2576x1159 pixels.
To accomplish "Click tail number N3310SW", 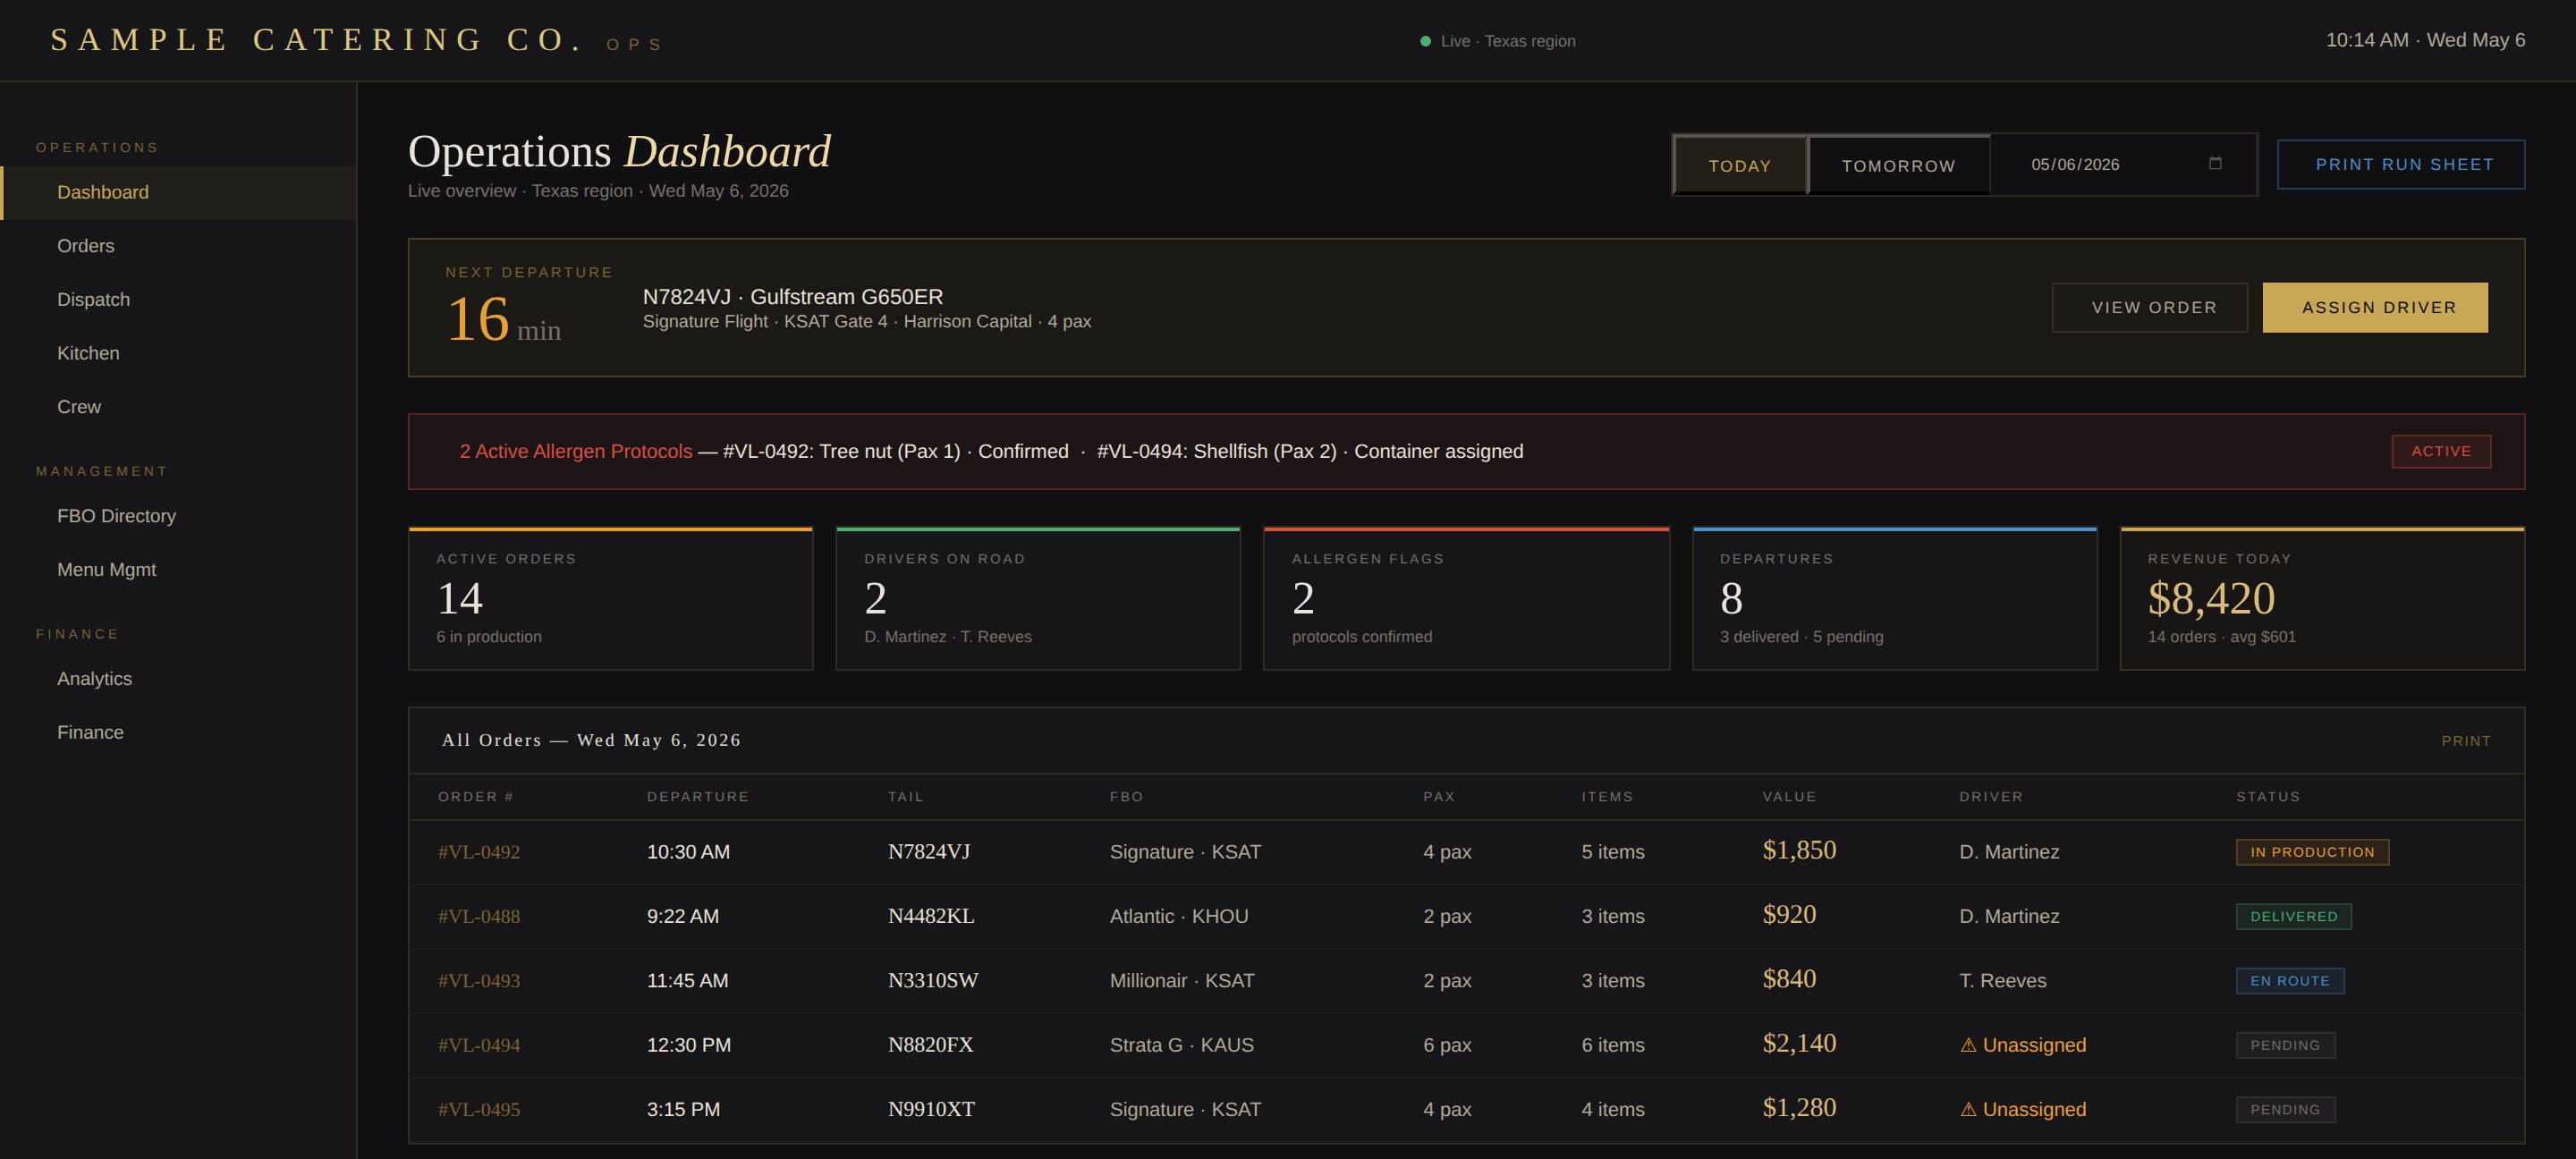I will coord(933,981).
